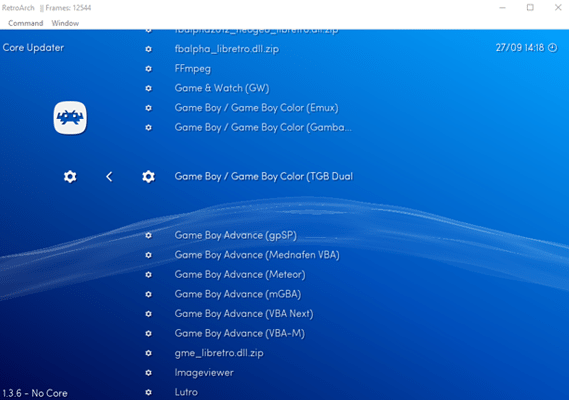Select the Lutro core entry

coord(186,392)
